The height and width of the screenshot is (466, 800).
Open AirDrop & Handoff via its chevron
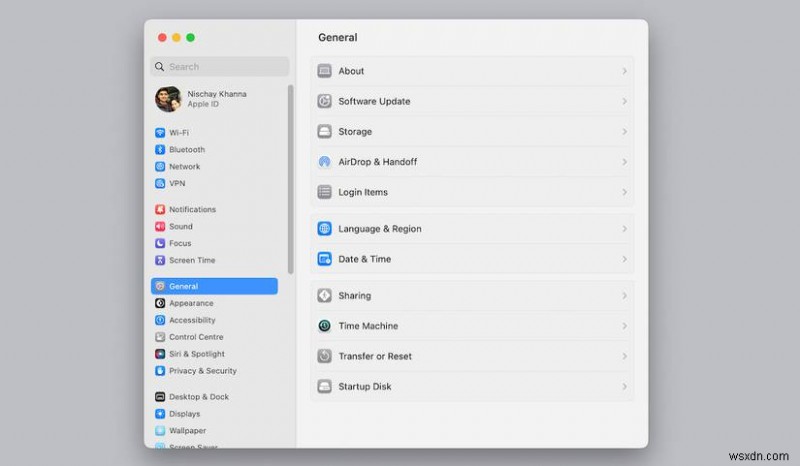pos(624,162)
